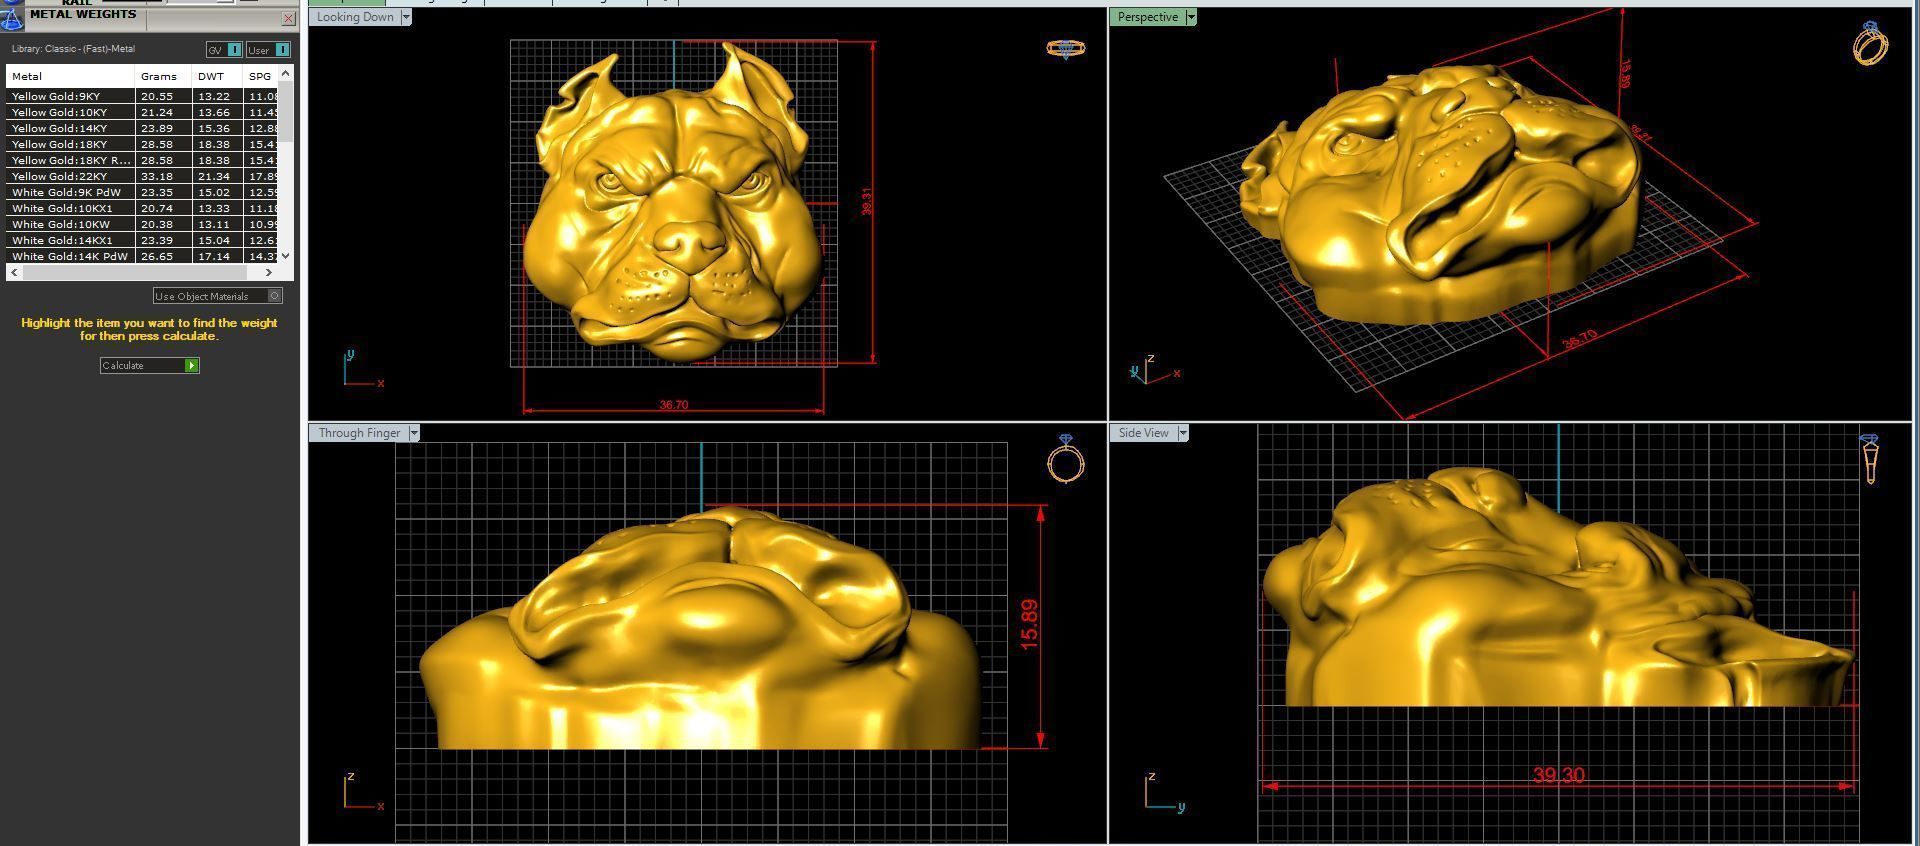The height and width of the screenshot is (846, 1920).
Task: Click the DWT column header
Action: [x=217, y=76]
